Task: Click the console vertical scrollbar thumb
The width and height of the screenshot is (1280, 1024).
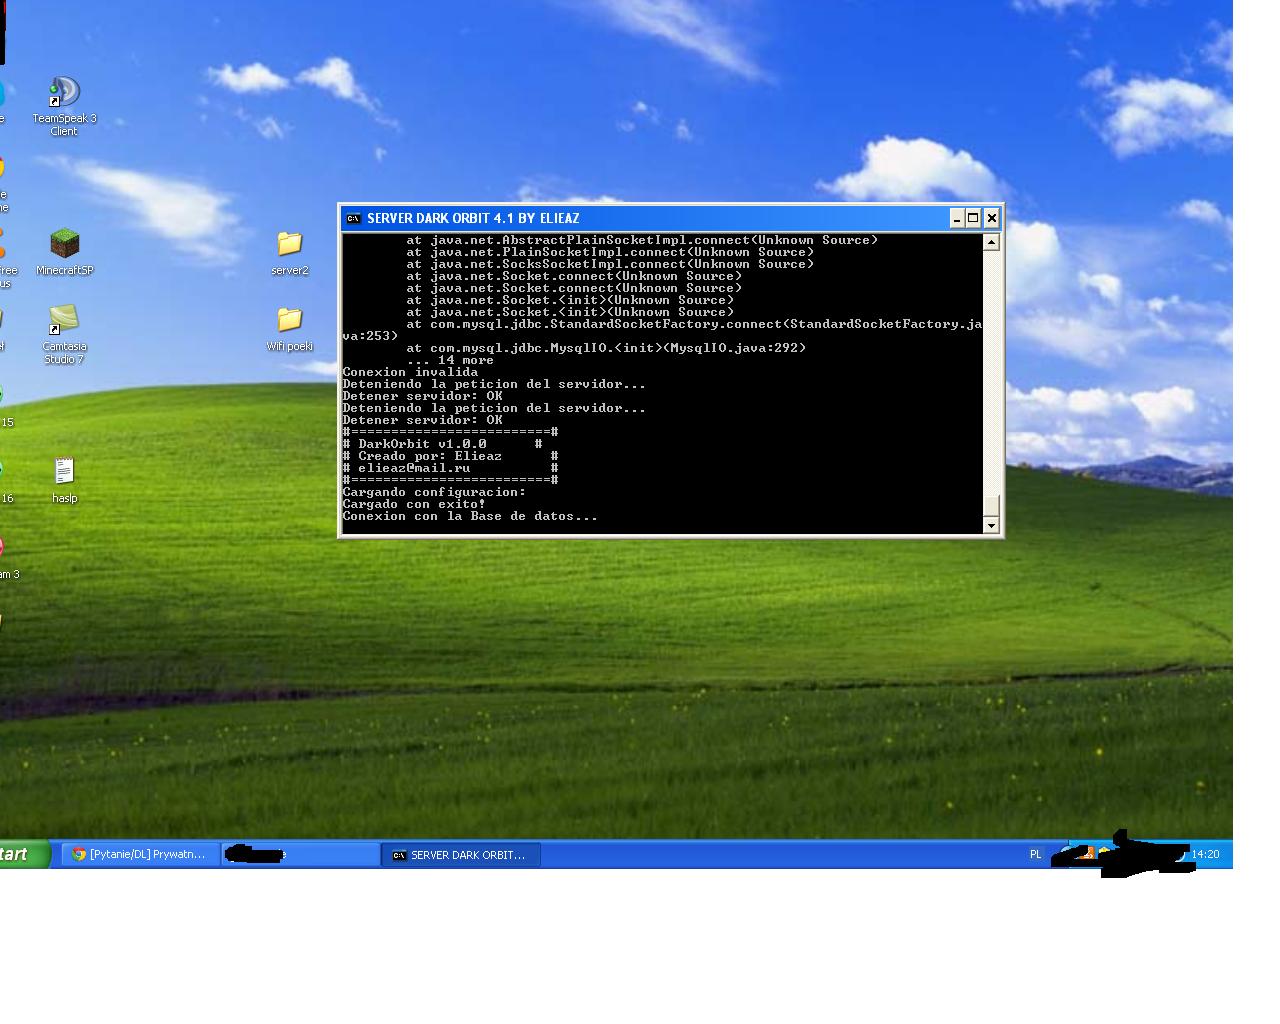Action: (x=991, y=505)
